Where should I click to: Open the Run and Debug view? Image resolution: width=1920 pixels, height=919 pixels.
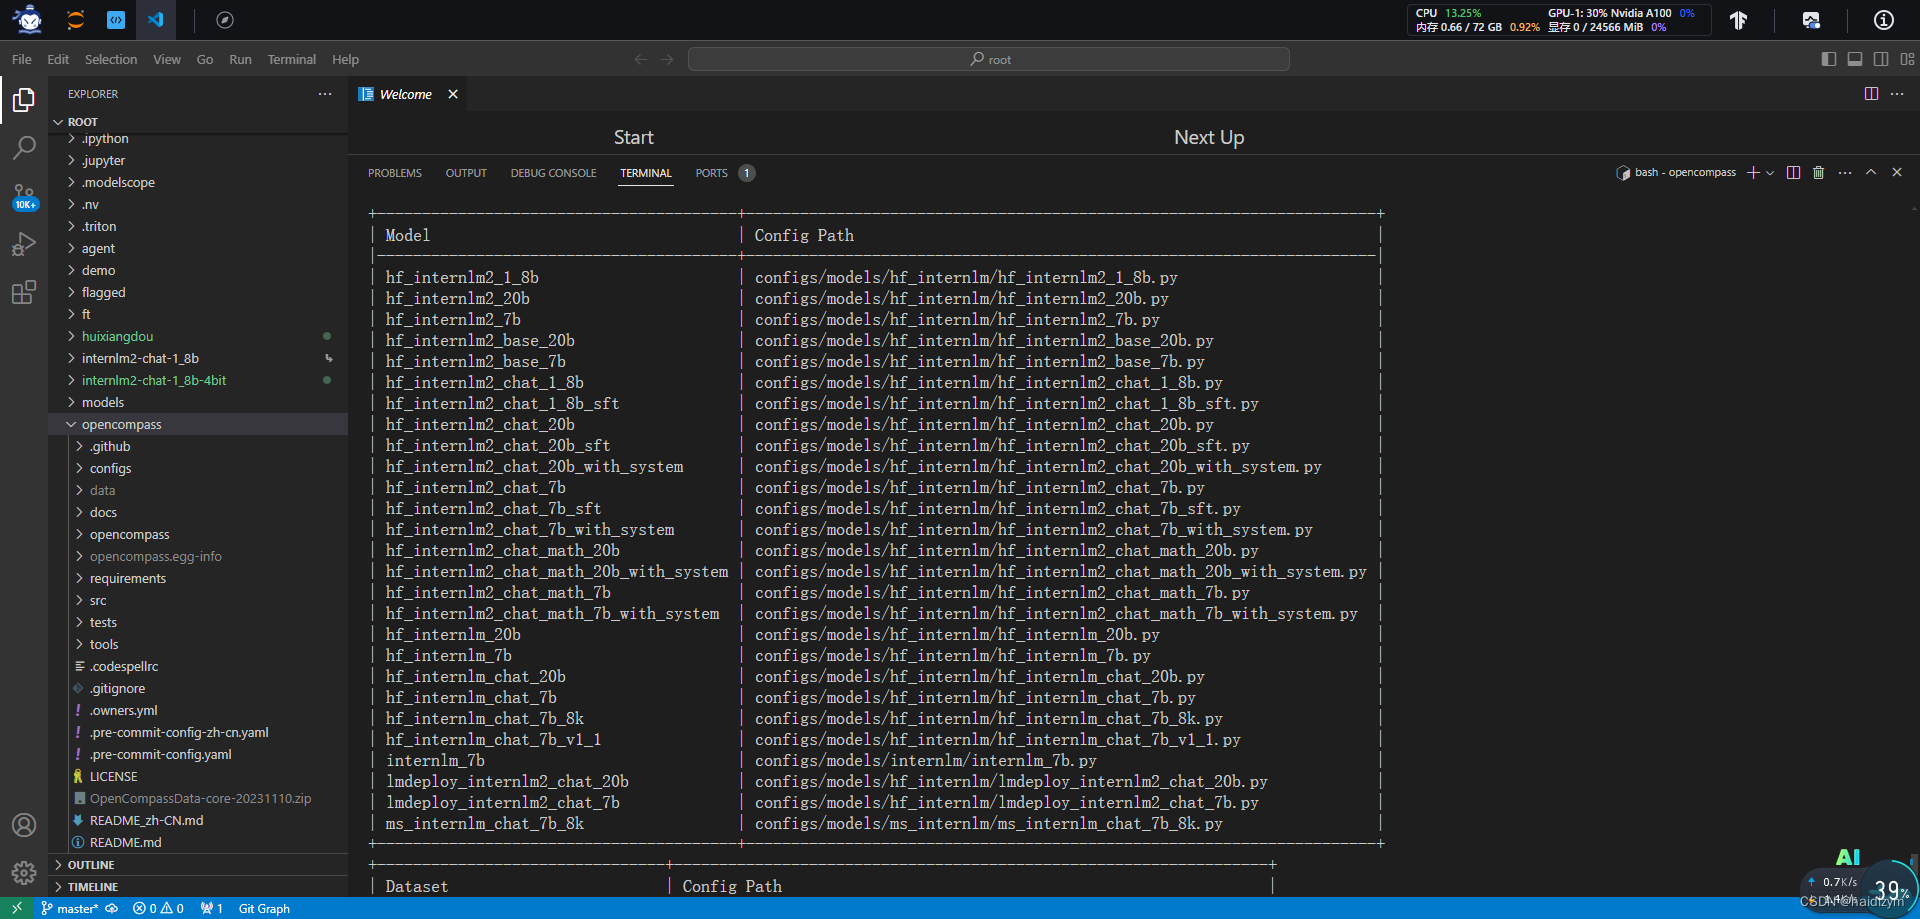click(24, 244)
